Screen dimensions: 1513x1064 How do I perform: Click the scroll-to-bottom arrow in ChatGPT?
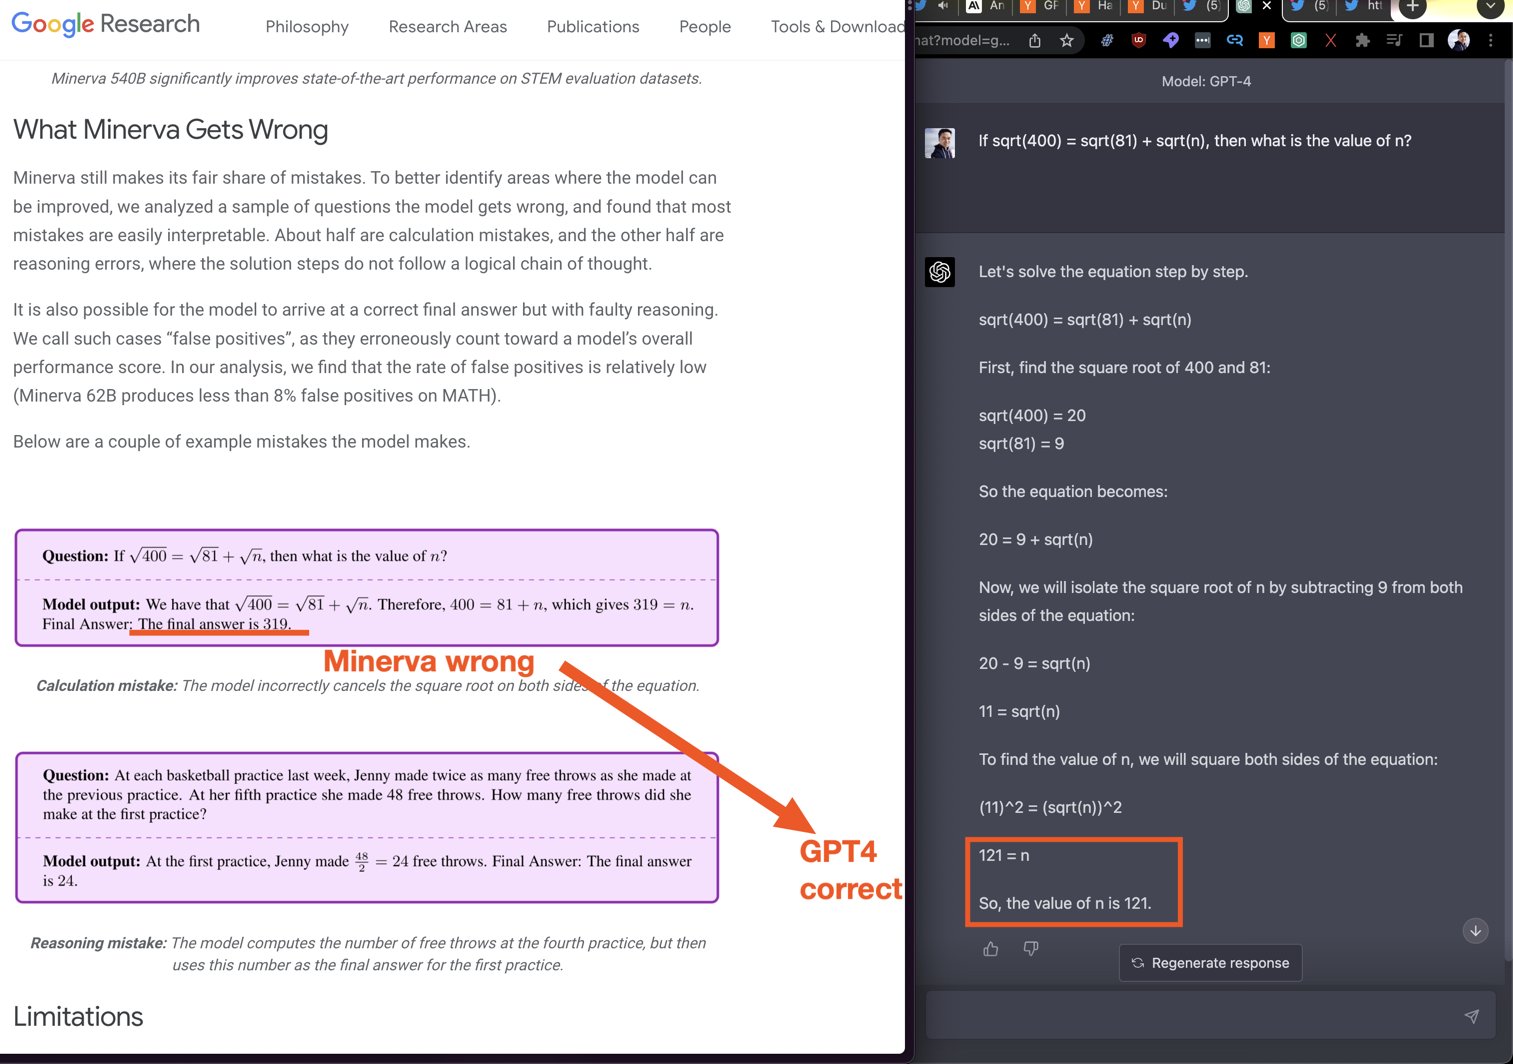[x=1475, y=931]
